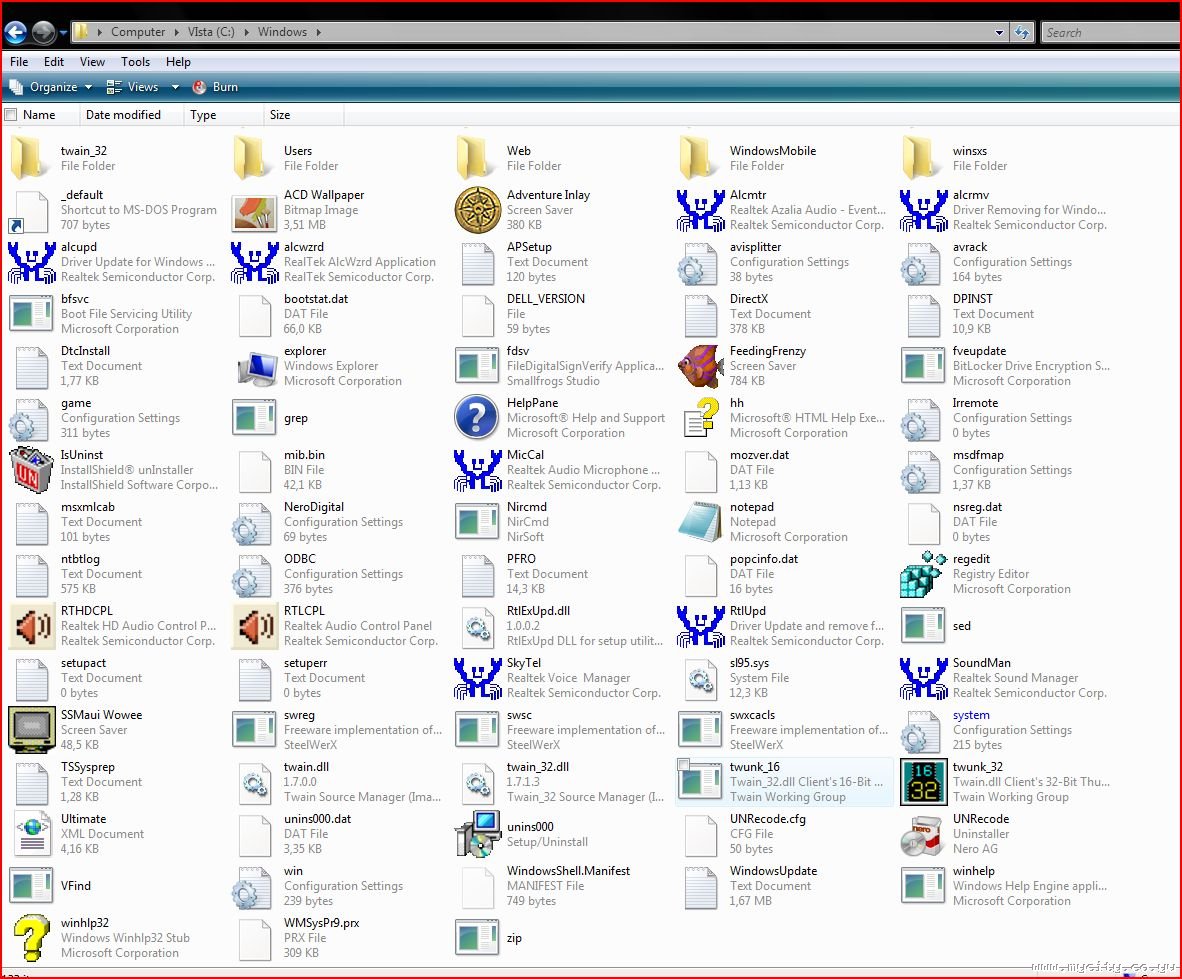Open the address bar history dropdown

1000,32
